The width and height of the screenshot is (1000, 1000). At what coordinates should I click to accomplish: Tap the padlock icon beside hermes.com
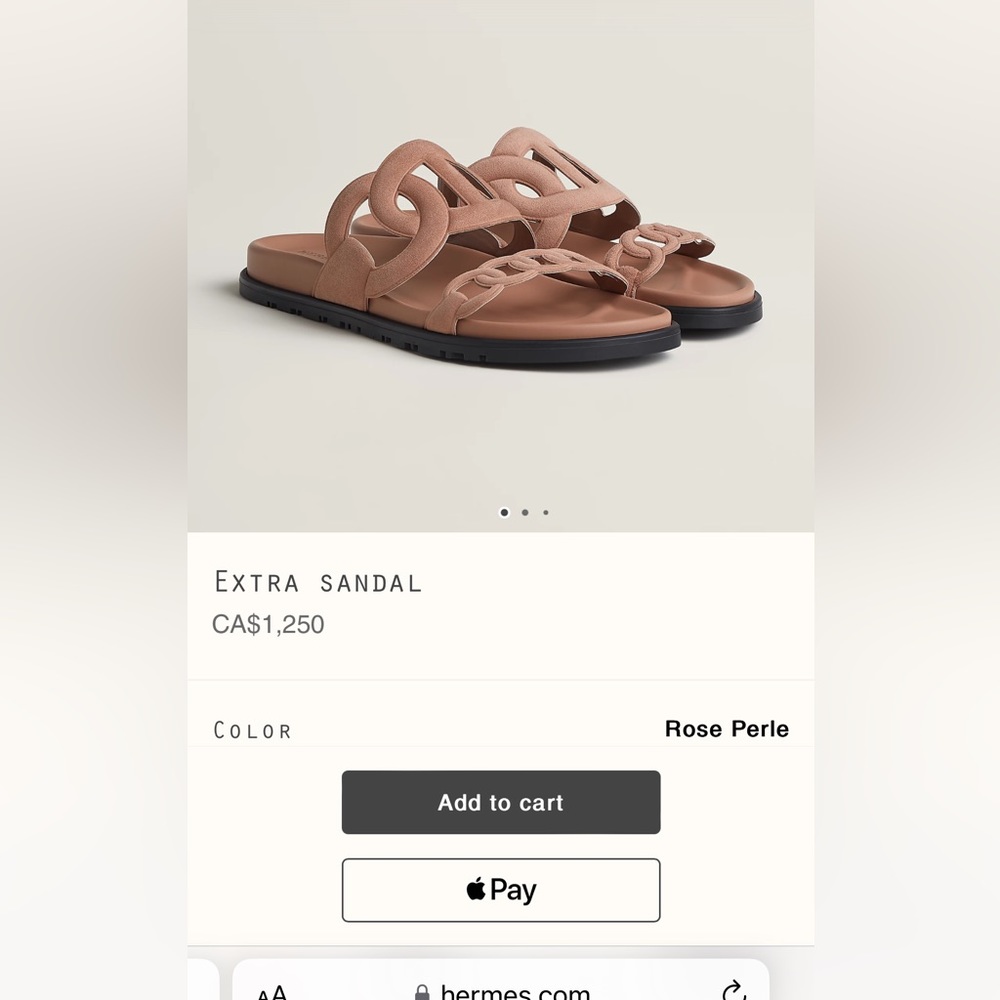pos(422,993)
